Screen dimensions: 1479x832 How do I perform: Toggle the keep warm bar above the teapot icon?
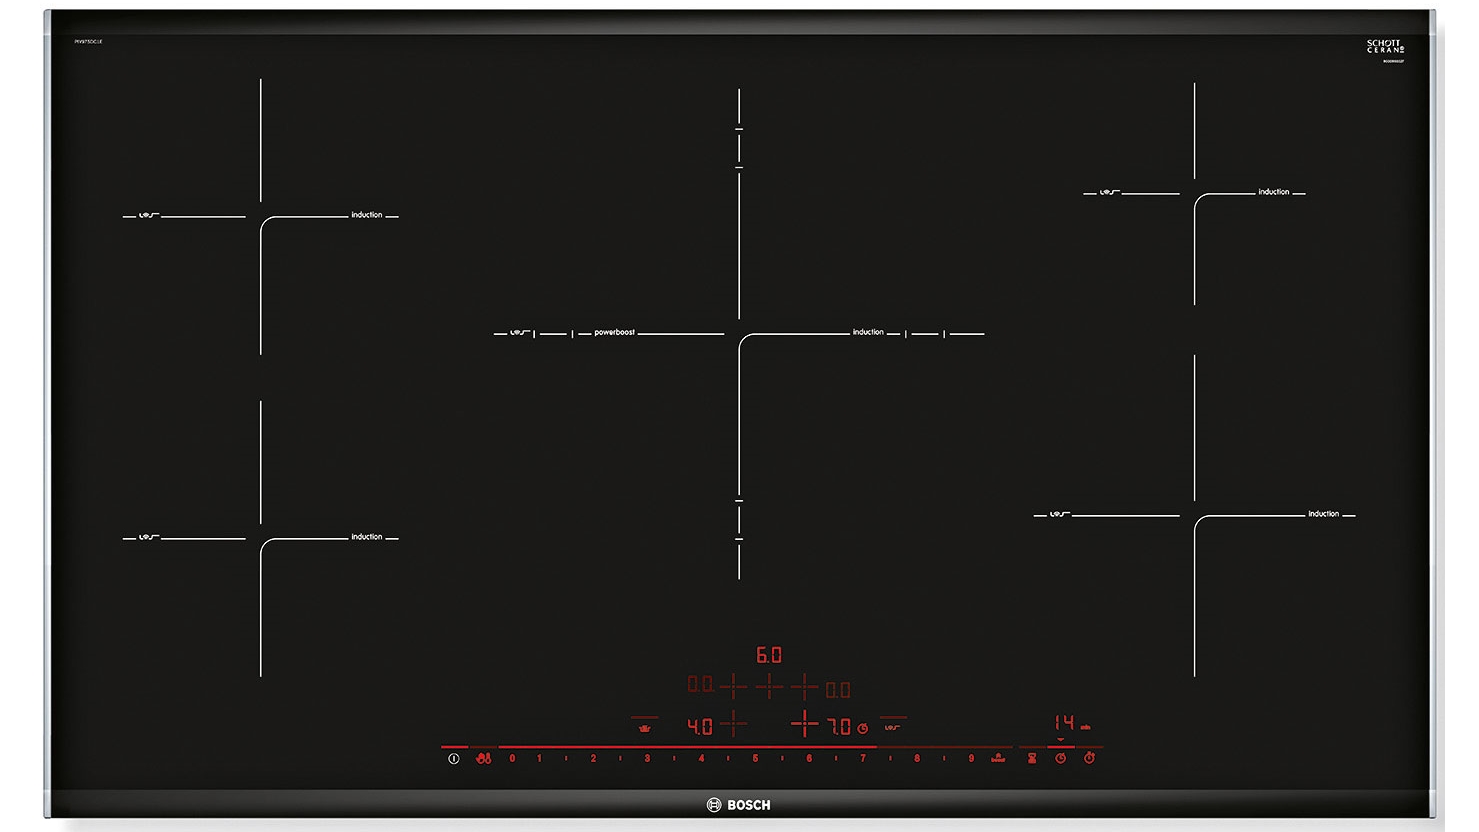646,715
